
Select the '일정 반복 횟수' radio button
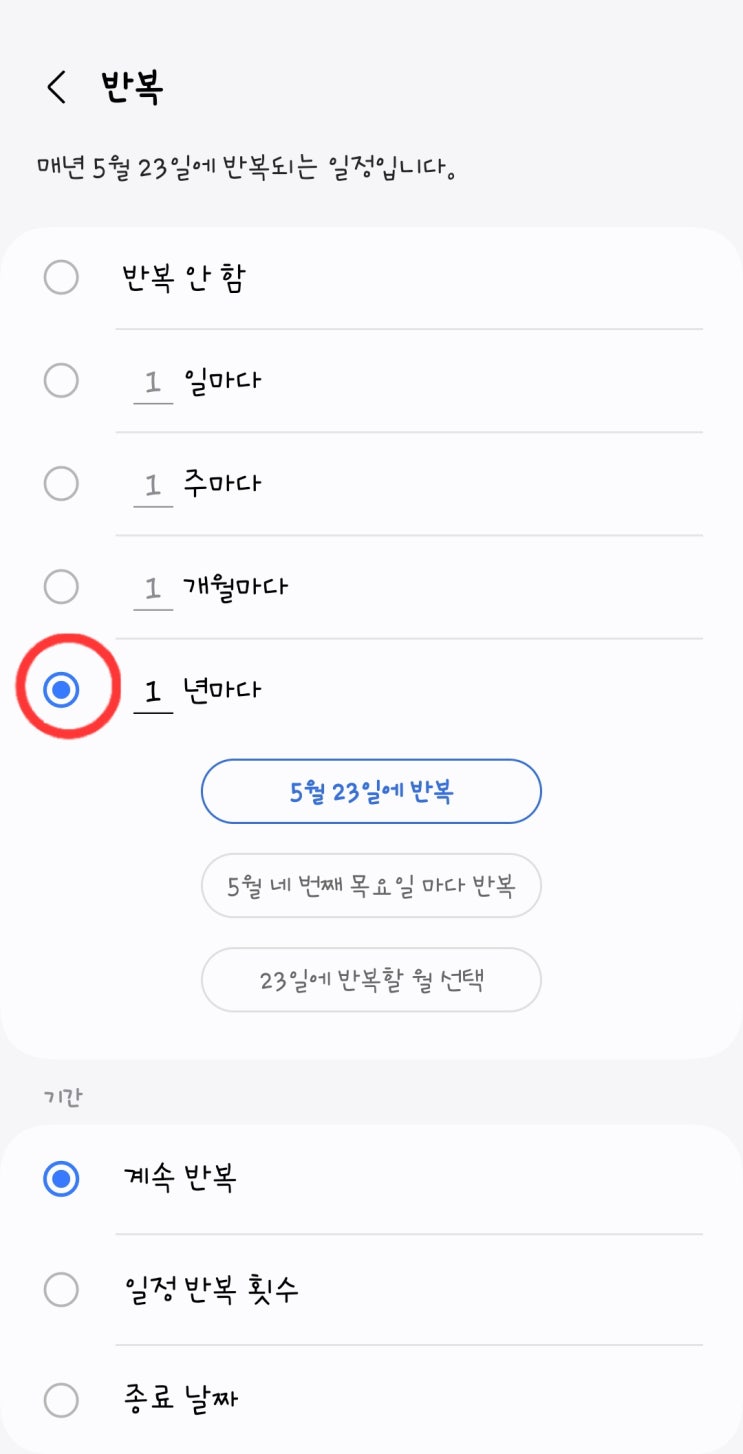click(x=61, y=1290)
